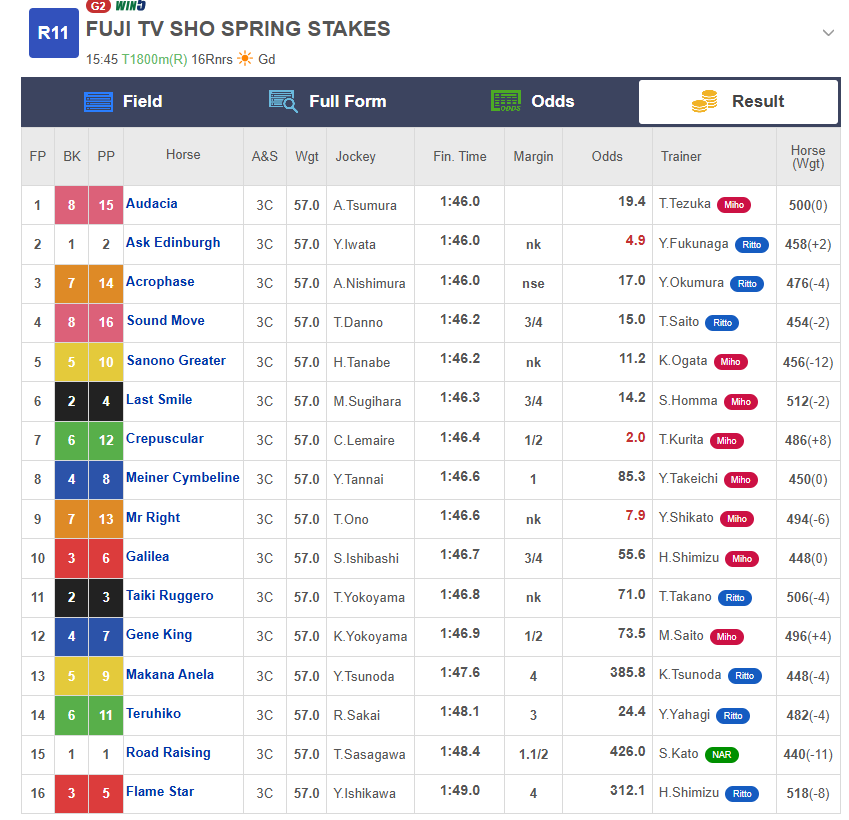Open the Flame Star horse link
The image size is (849, 820).
(x=160, y=792)
